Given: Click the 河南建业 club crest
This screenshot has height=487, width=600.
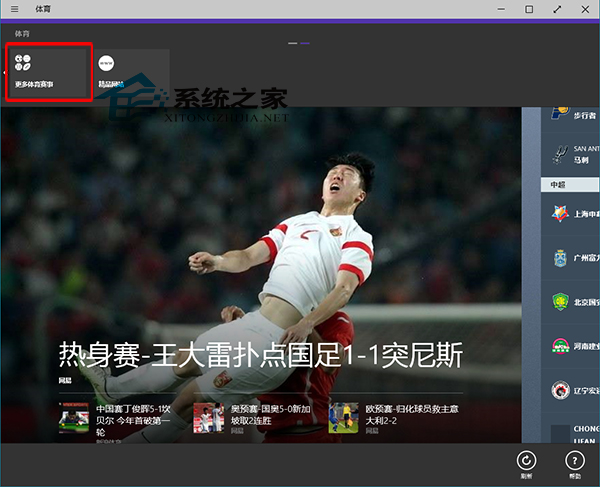Looking at the screenshot, I should (560, 346).
